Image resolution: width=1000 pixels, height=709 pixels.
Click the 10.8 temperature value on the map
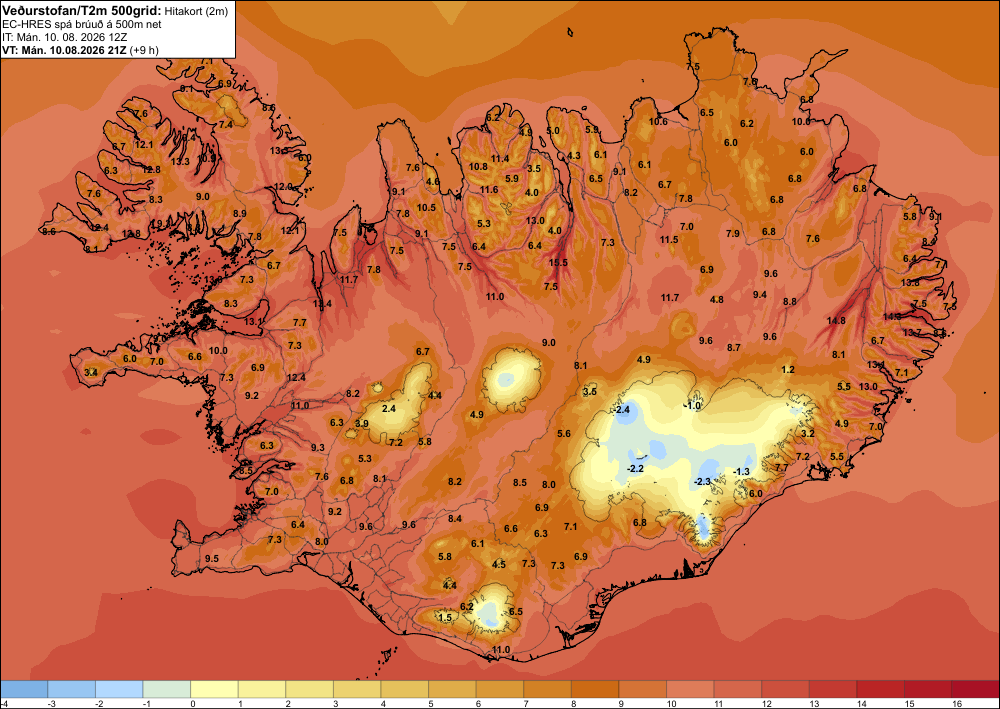[478, 167]
